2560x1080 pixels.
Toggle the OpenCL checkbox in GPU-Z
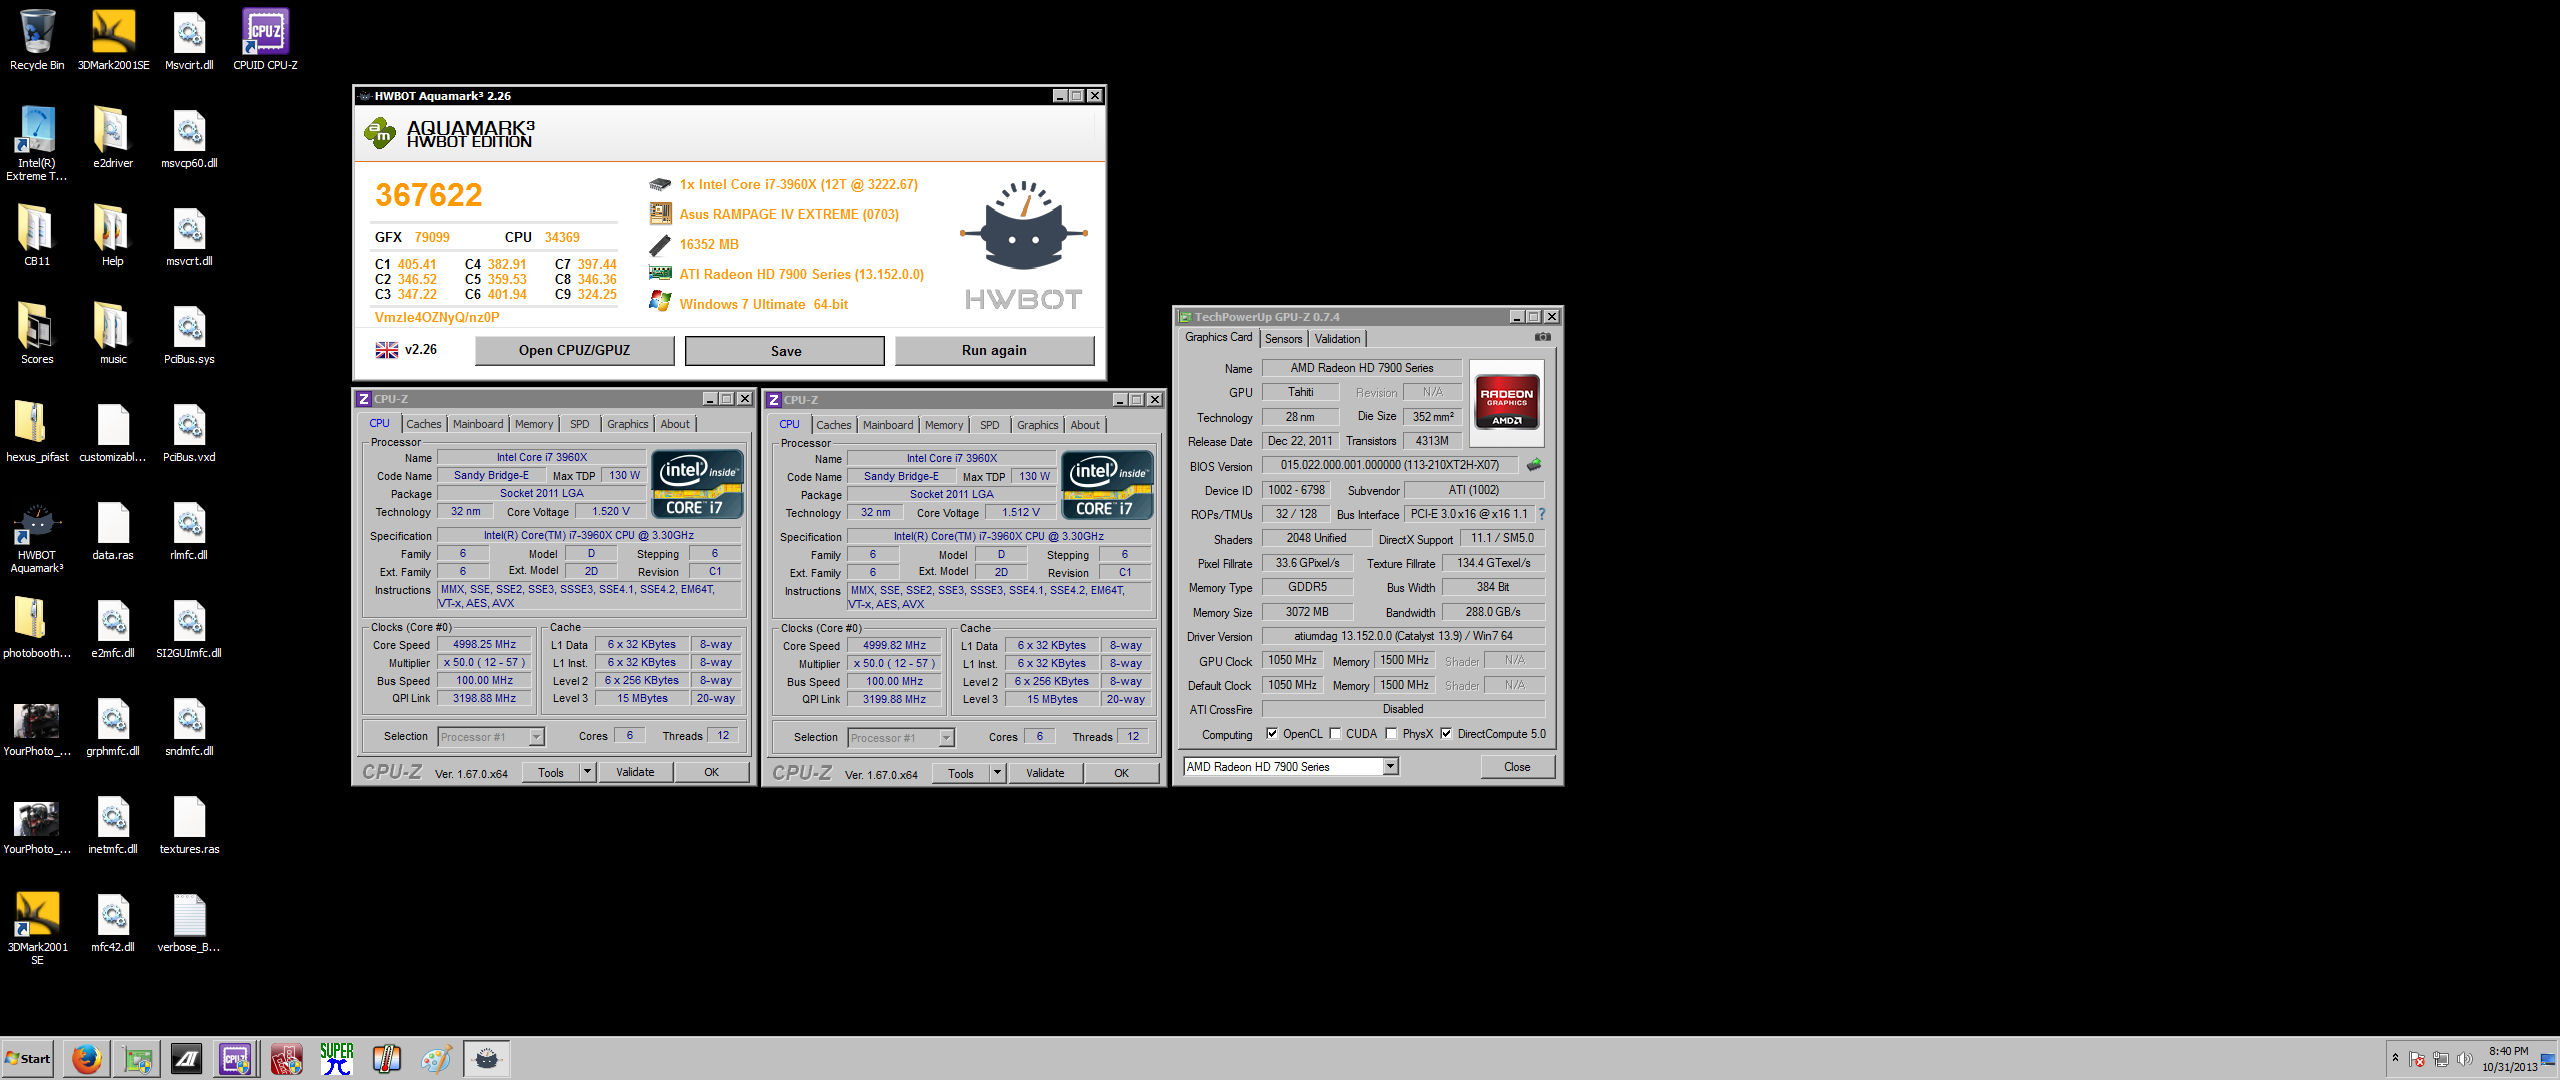click(x=1272, y=734)
